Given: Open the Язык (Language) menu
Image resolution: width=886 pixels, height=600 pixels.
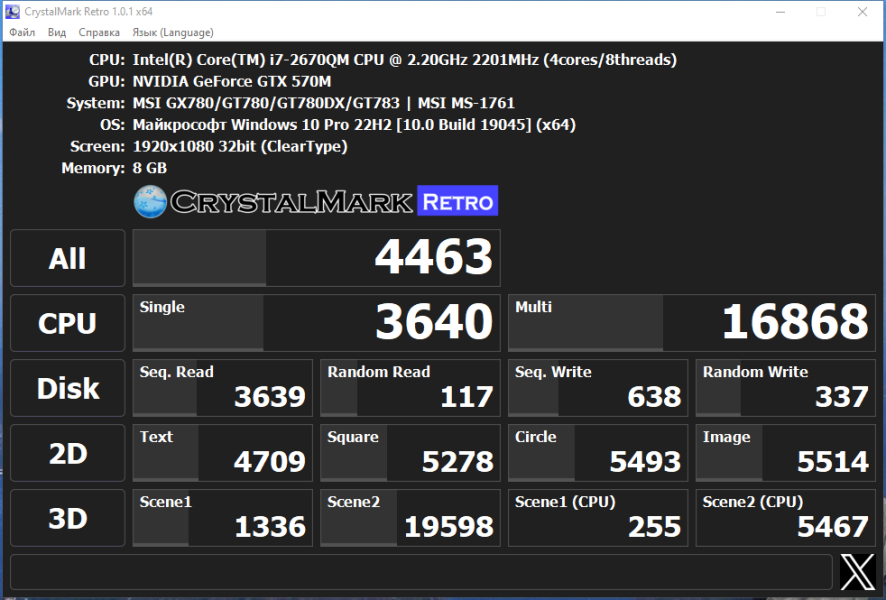Looking at the screenshot, I should [173, 32].
